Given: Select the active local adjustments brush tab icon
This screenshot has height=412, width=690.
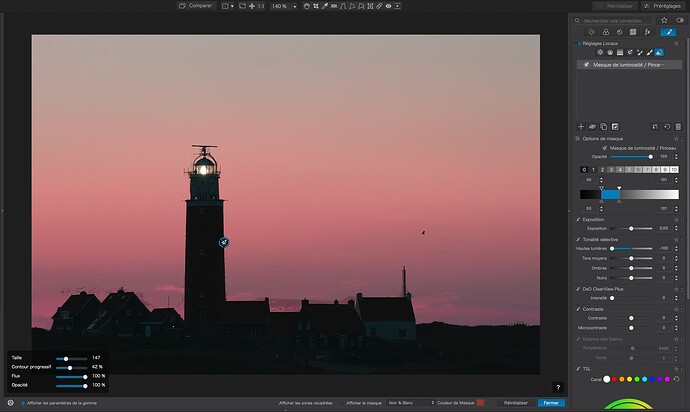Looking at the screenshot, I should tap(669, 32).
